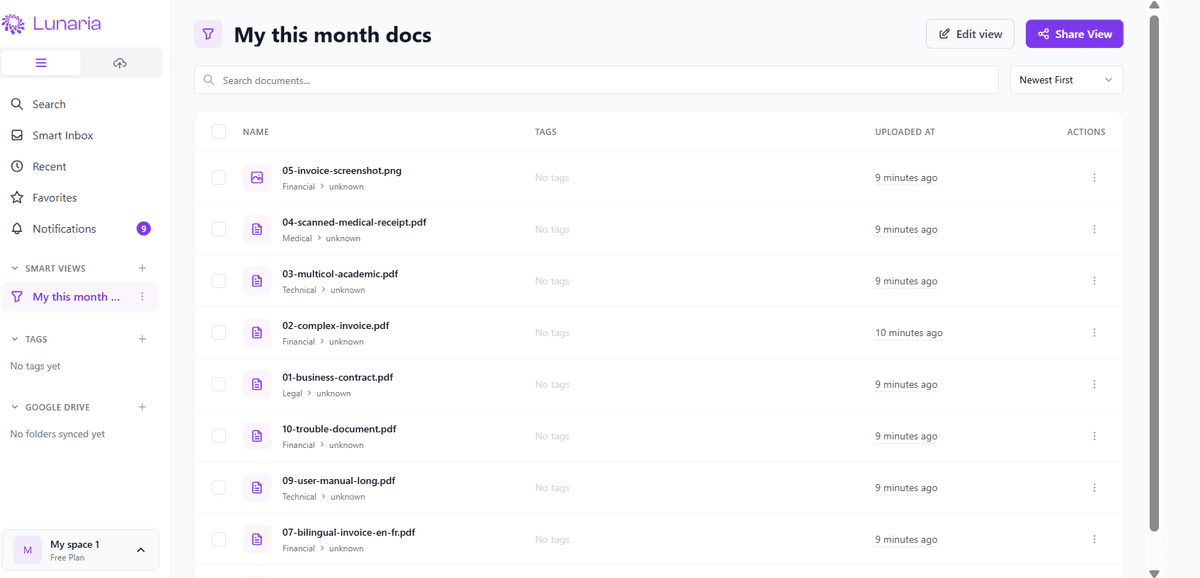
Task: Click the Lunaria logo
Action: (x=52, y=24)
